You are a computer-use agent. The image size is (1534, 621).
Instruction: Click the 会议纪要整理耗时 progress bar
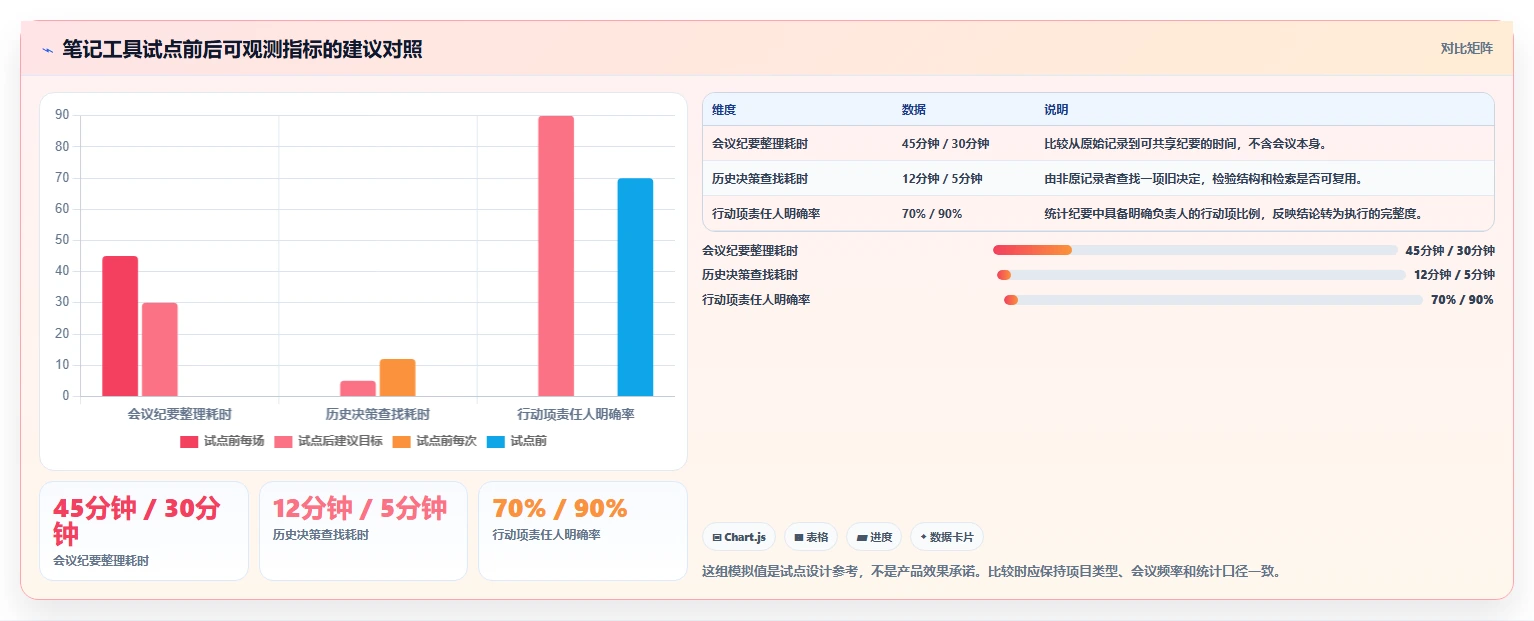tap(1195, 250)
